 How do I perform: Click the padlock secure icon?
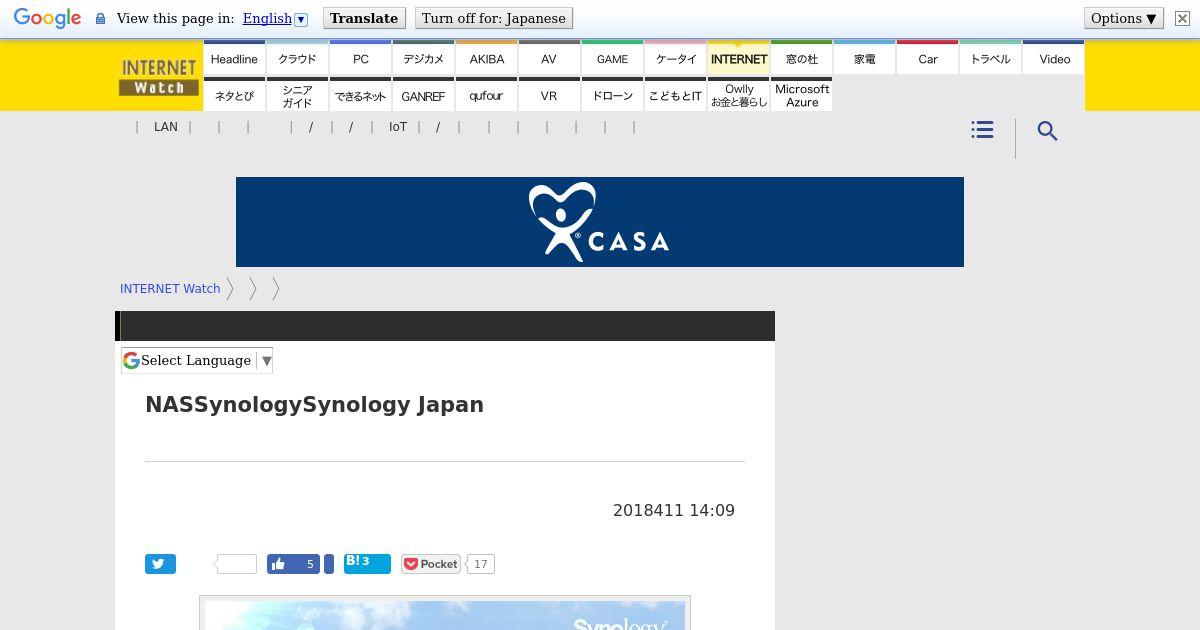tap(100, 19)
